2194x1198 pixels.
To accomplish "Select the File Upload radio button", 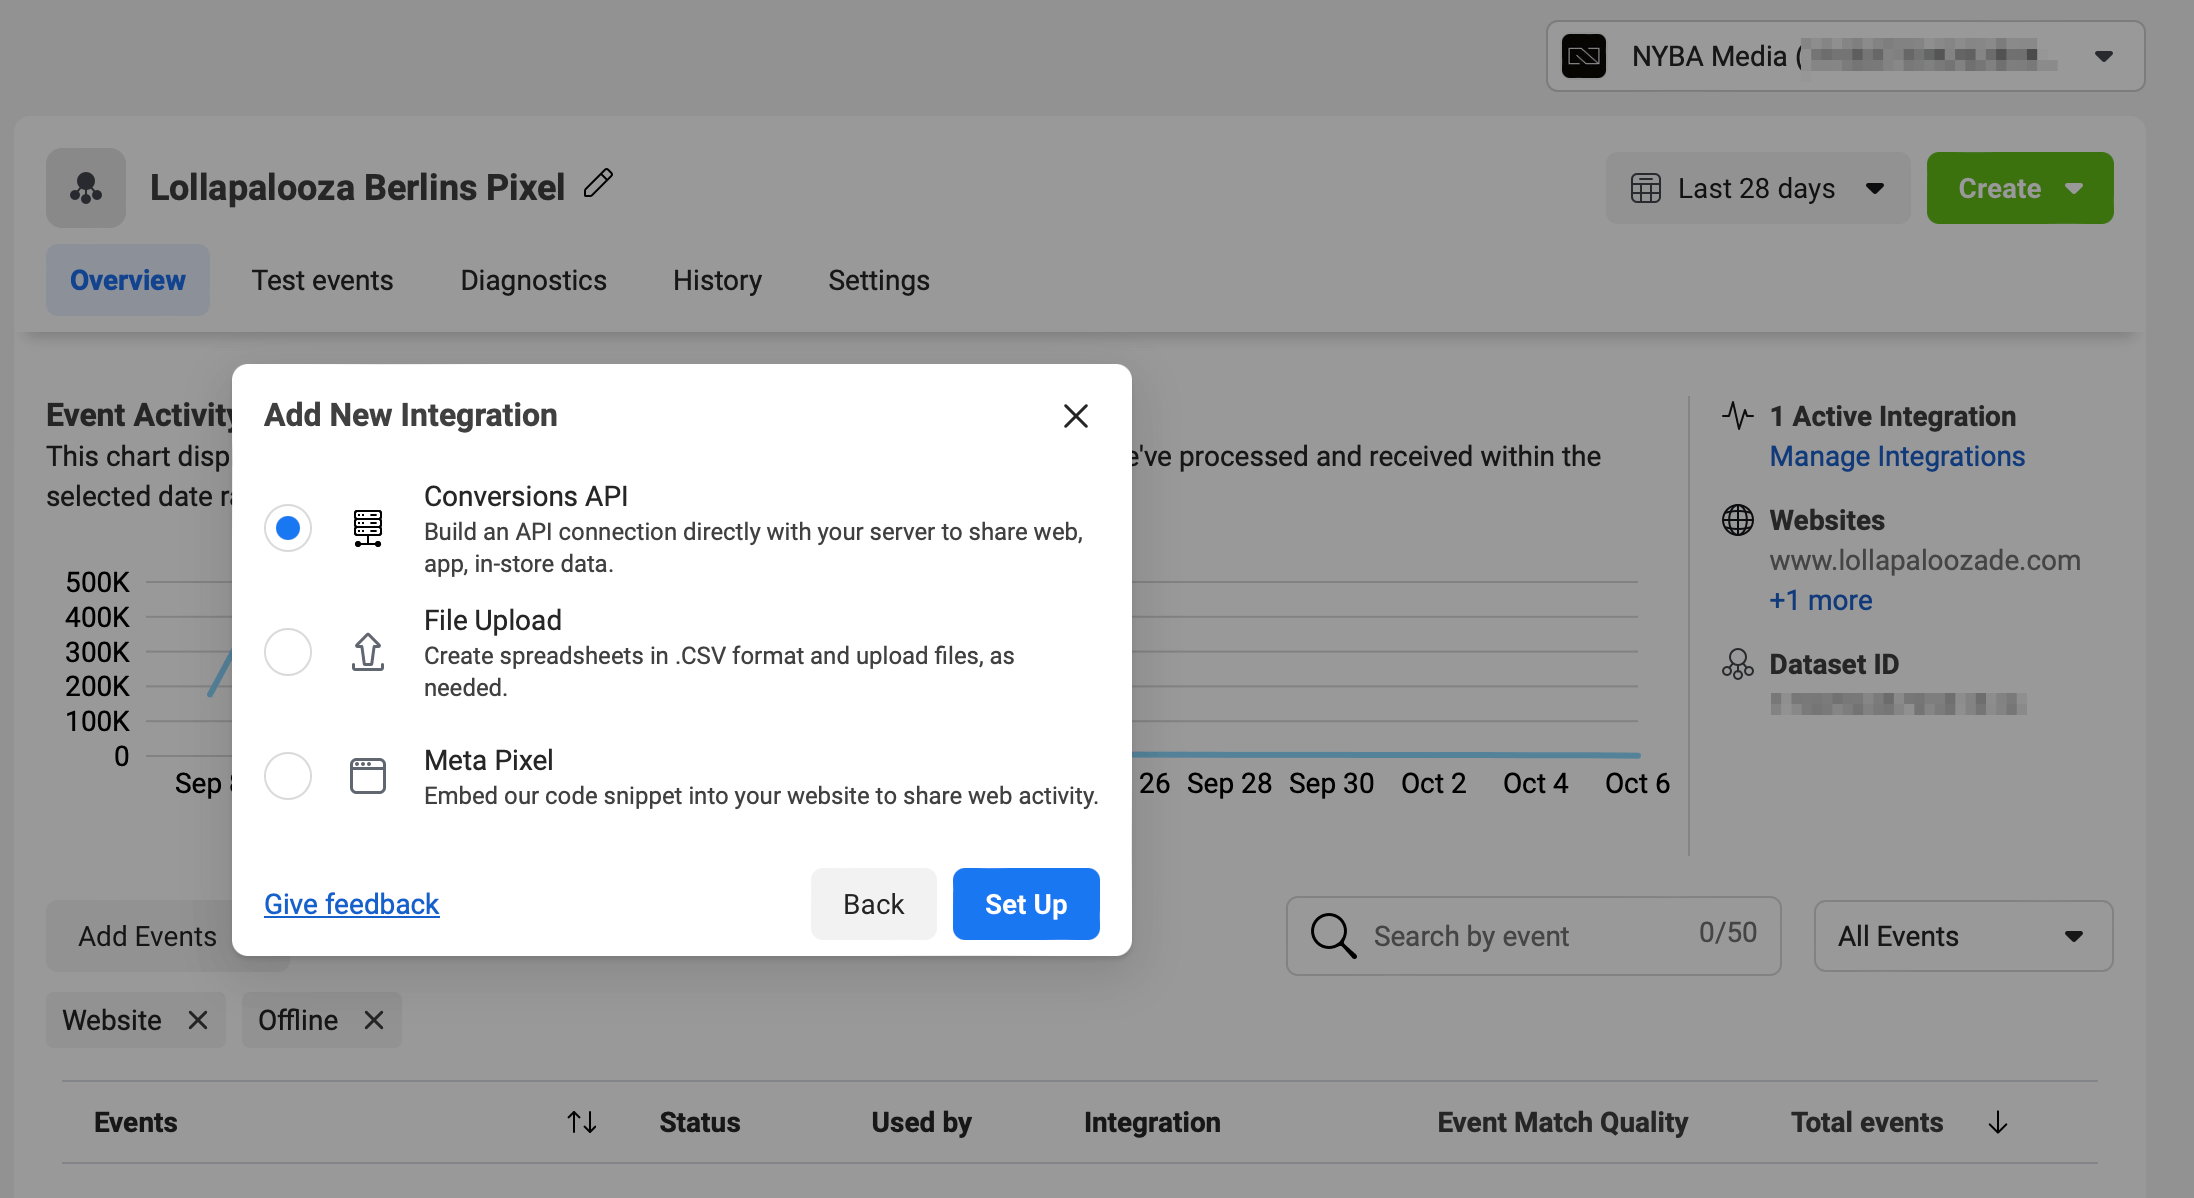I will pyautogui.click(x=288, y=652).
